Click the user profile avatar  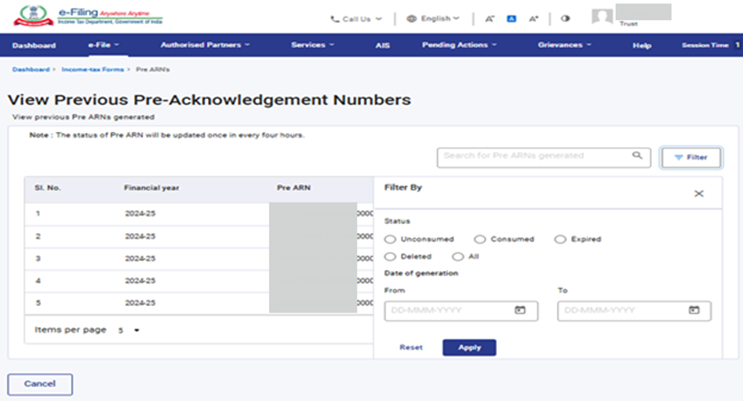[602, 17]
